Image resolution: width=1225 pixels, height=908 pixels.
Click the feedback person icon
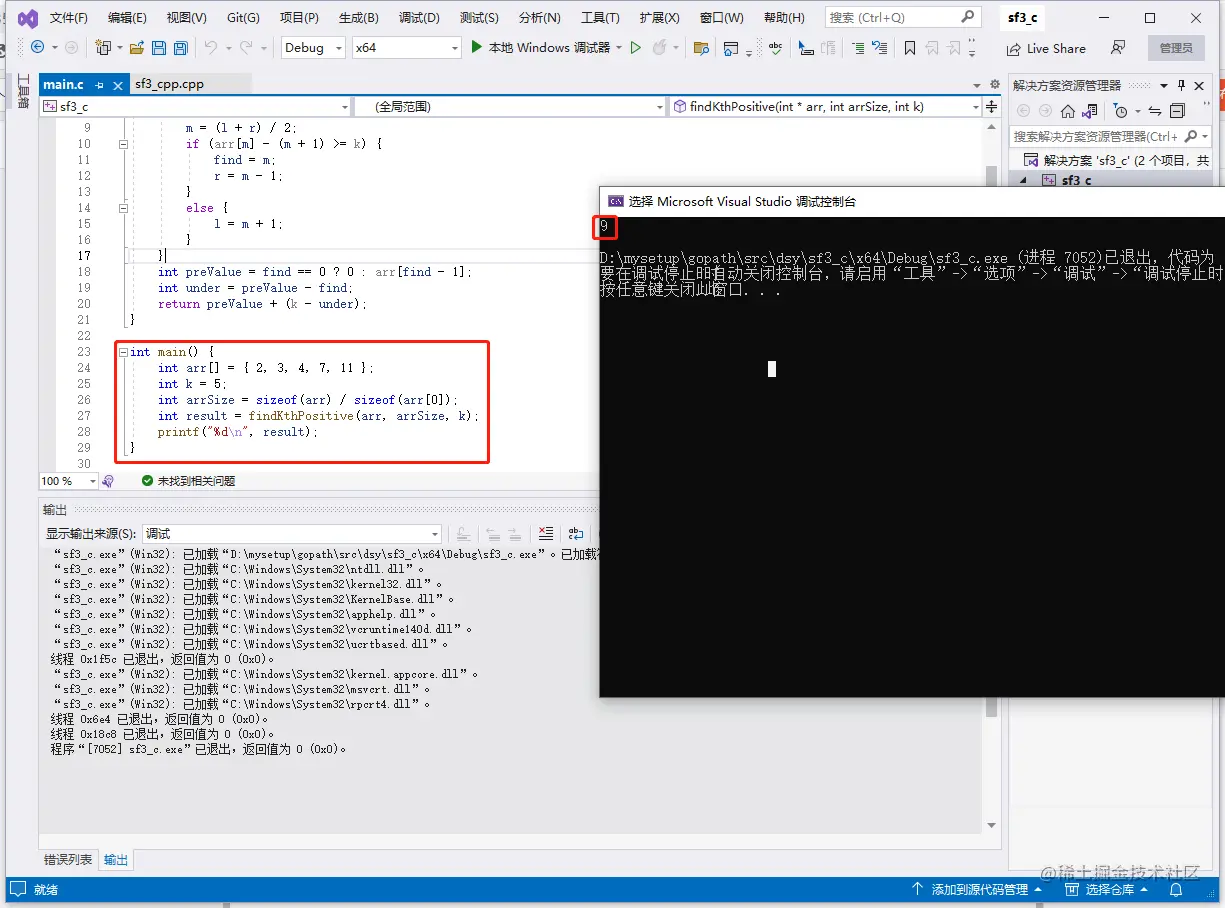click(1118, 47)
